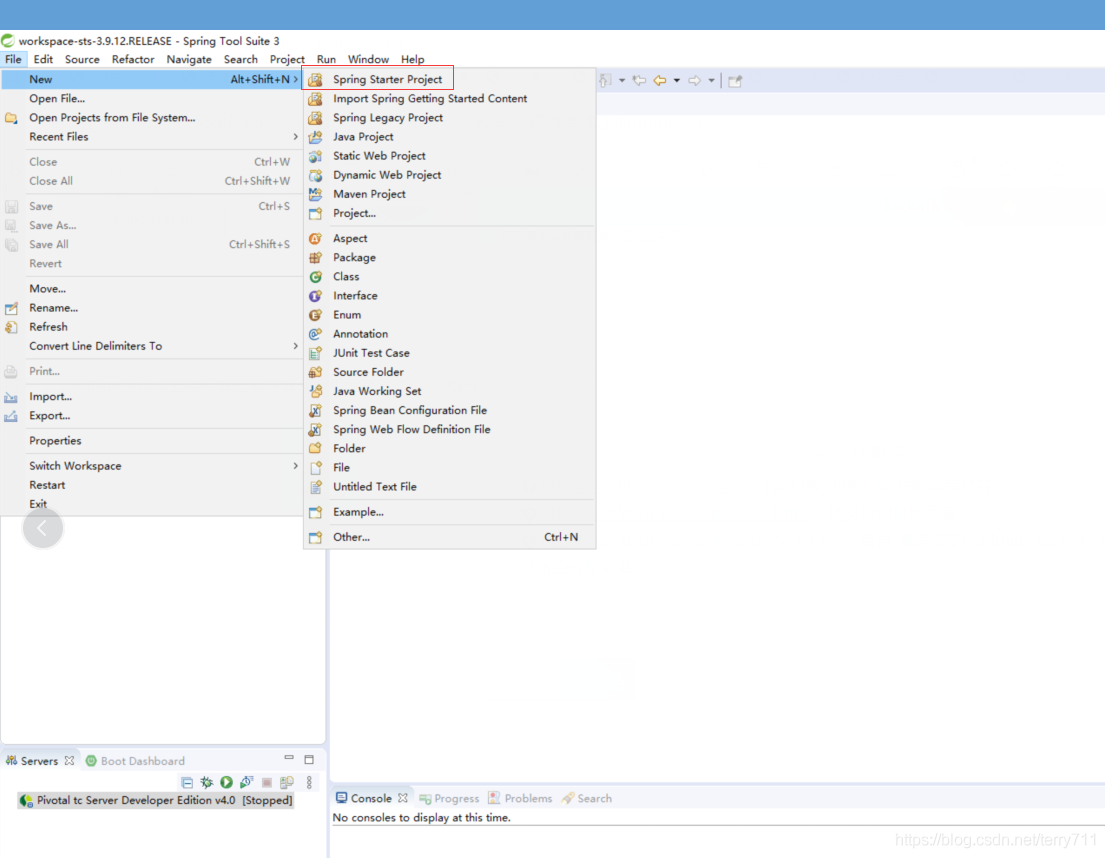Image resolution: width=1105 pixels, height=858 pixels.
Task: Select Static Web Project option
Action: pos(379,155)
